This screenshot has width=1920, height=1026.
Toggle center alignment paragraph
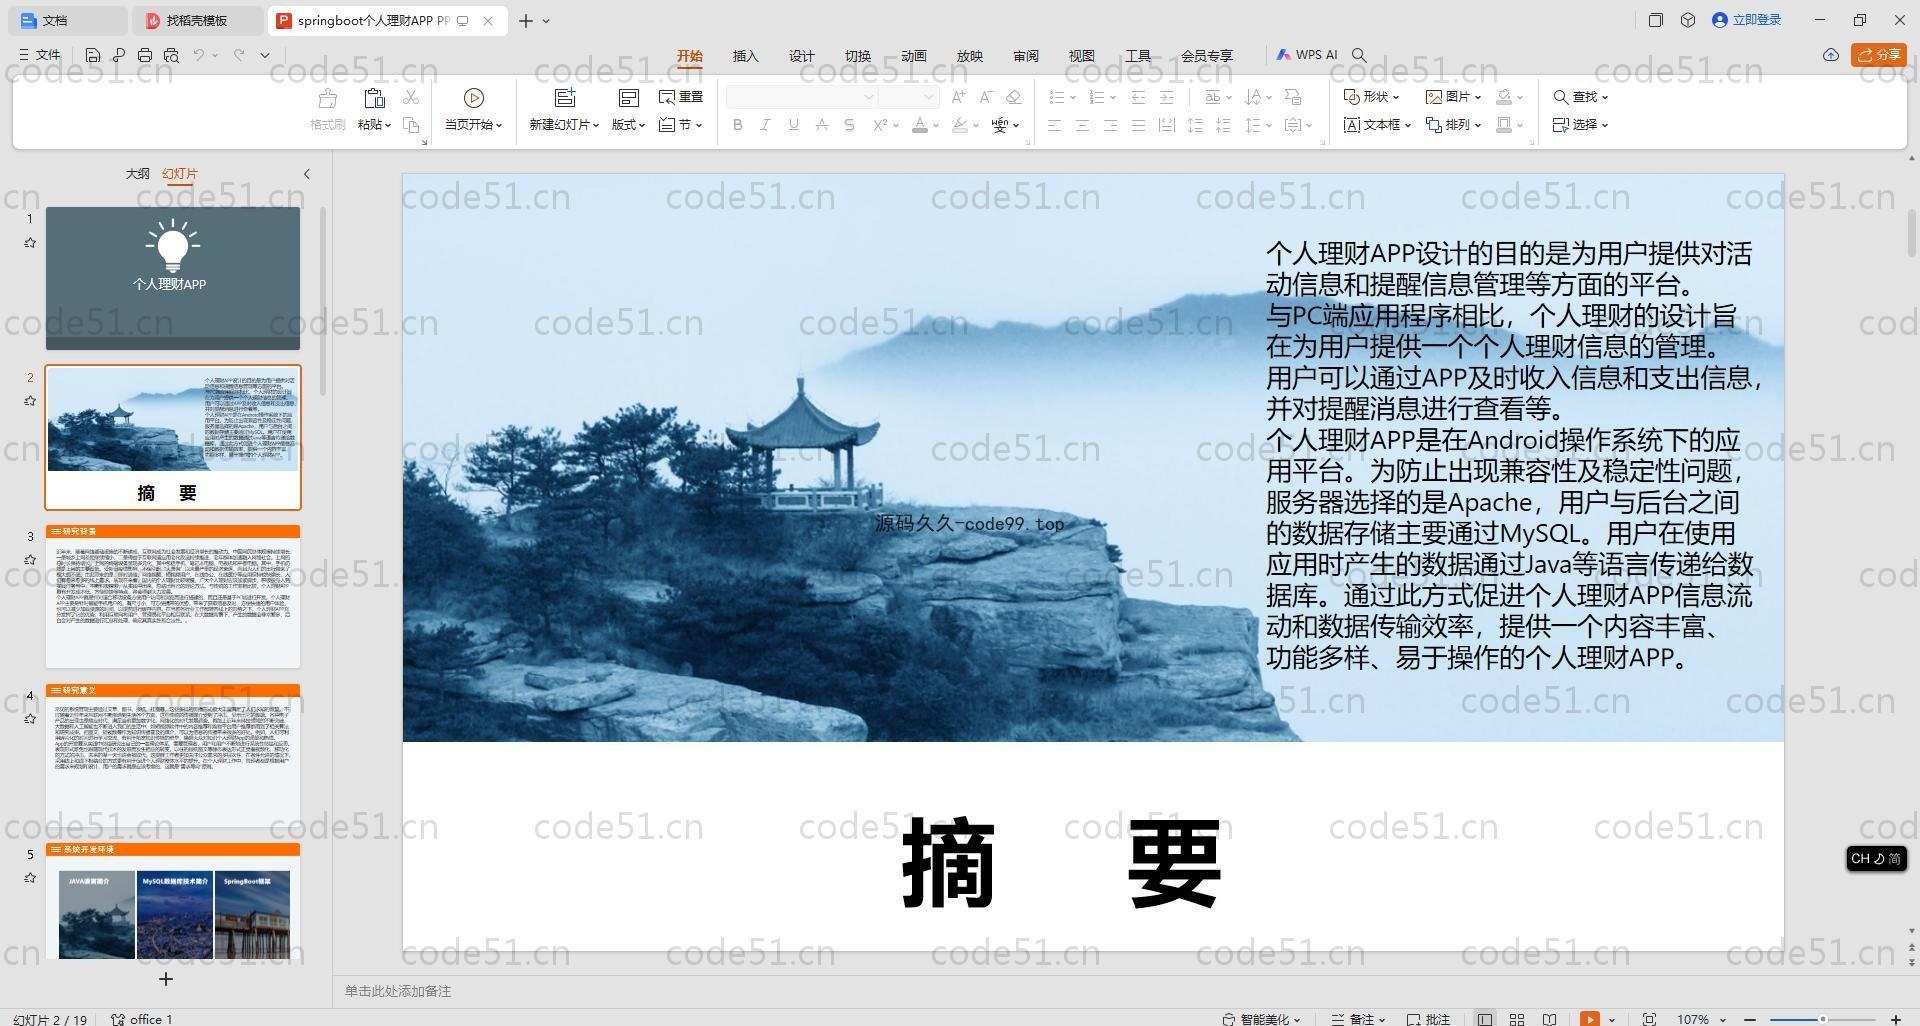click(1082, 125)
